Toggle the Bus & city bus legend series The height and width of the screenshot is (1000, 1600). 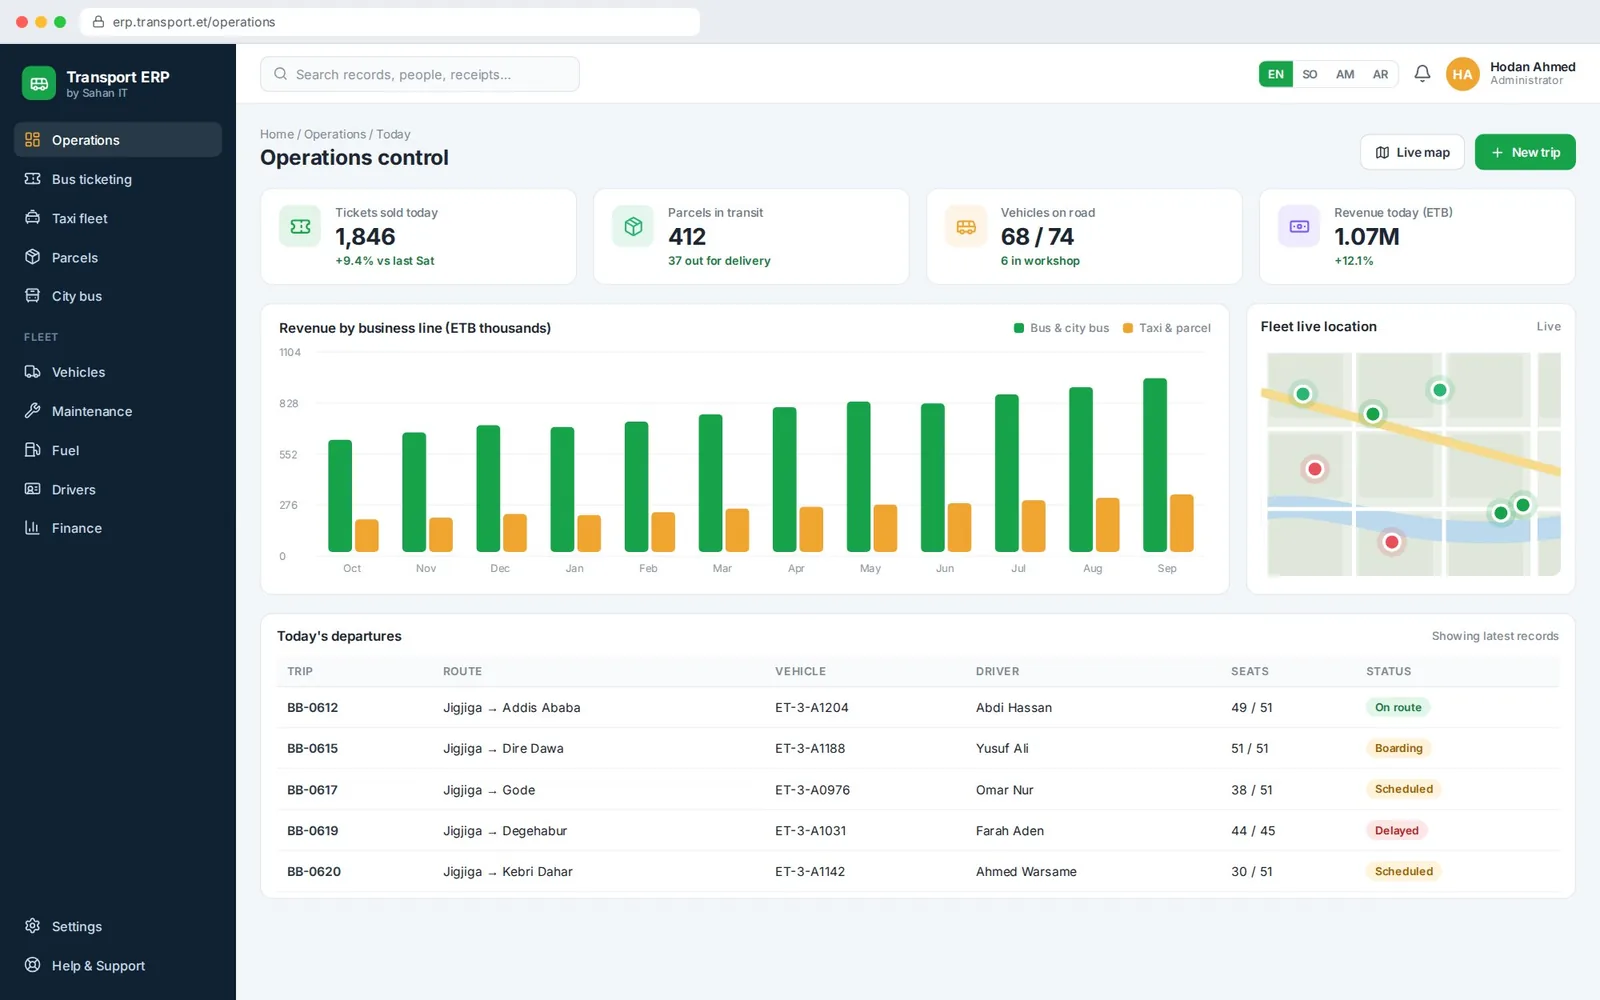tap(1061, 328)
